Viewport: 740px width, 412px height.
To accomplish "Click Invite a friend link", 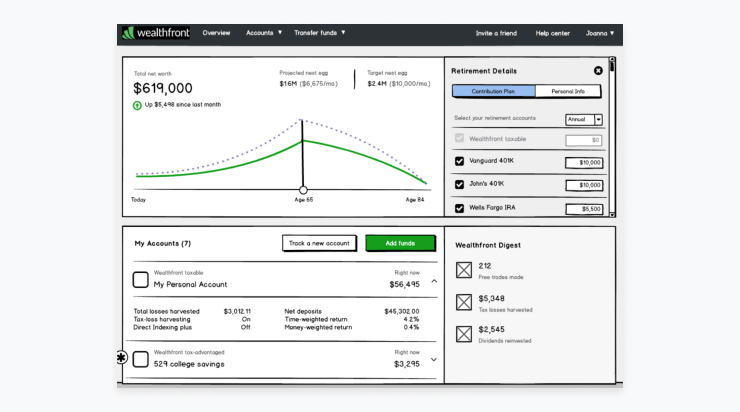I will (496, 34).
